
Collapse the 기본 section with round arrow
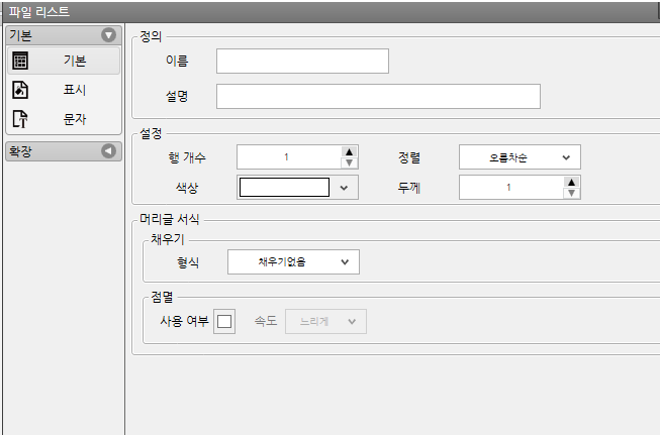[x=109, y=35]
